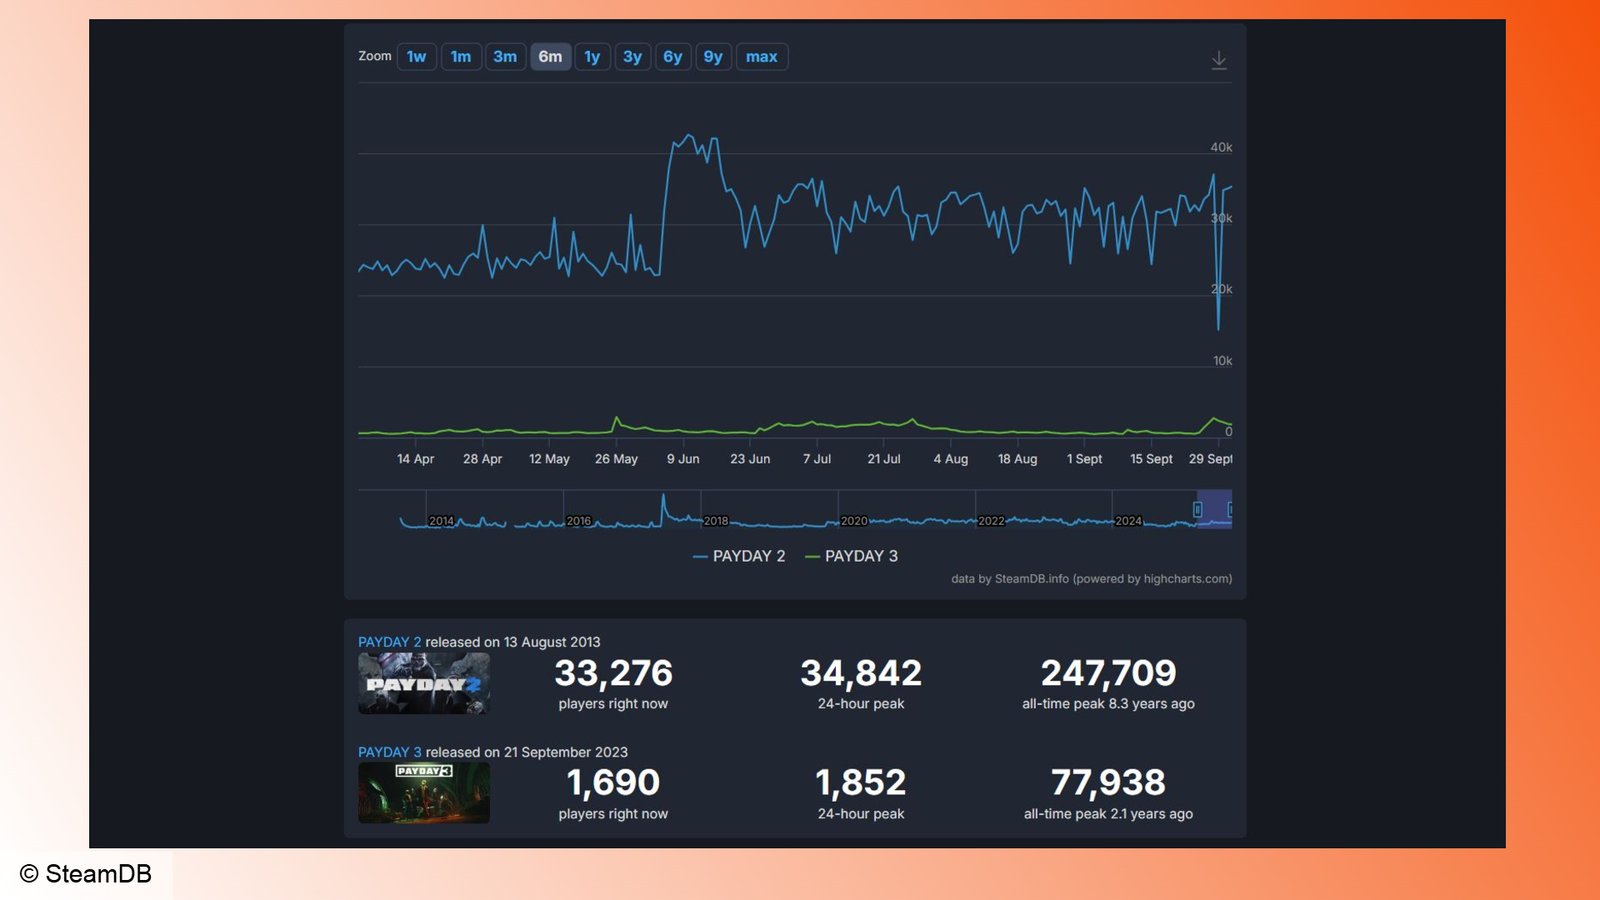The width and height of the screenshot is (1600, 900).
Task: Select the 1w zoom range
Action: (417, 57)
